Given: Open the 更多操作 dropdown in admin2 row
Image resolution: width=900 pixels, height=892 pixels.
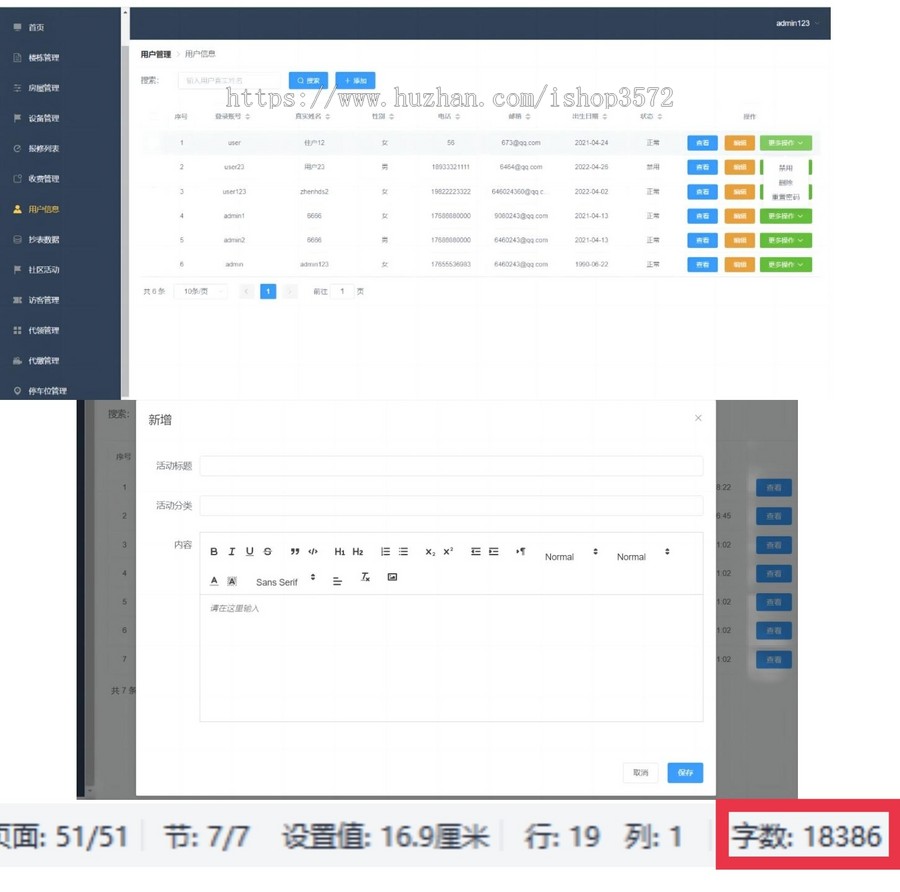Looking at the screenshot, I should point(786,240).
